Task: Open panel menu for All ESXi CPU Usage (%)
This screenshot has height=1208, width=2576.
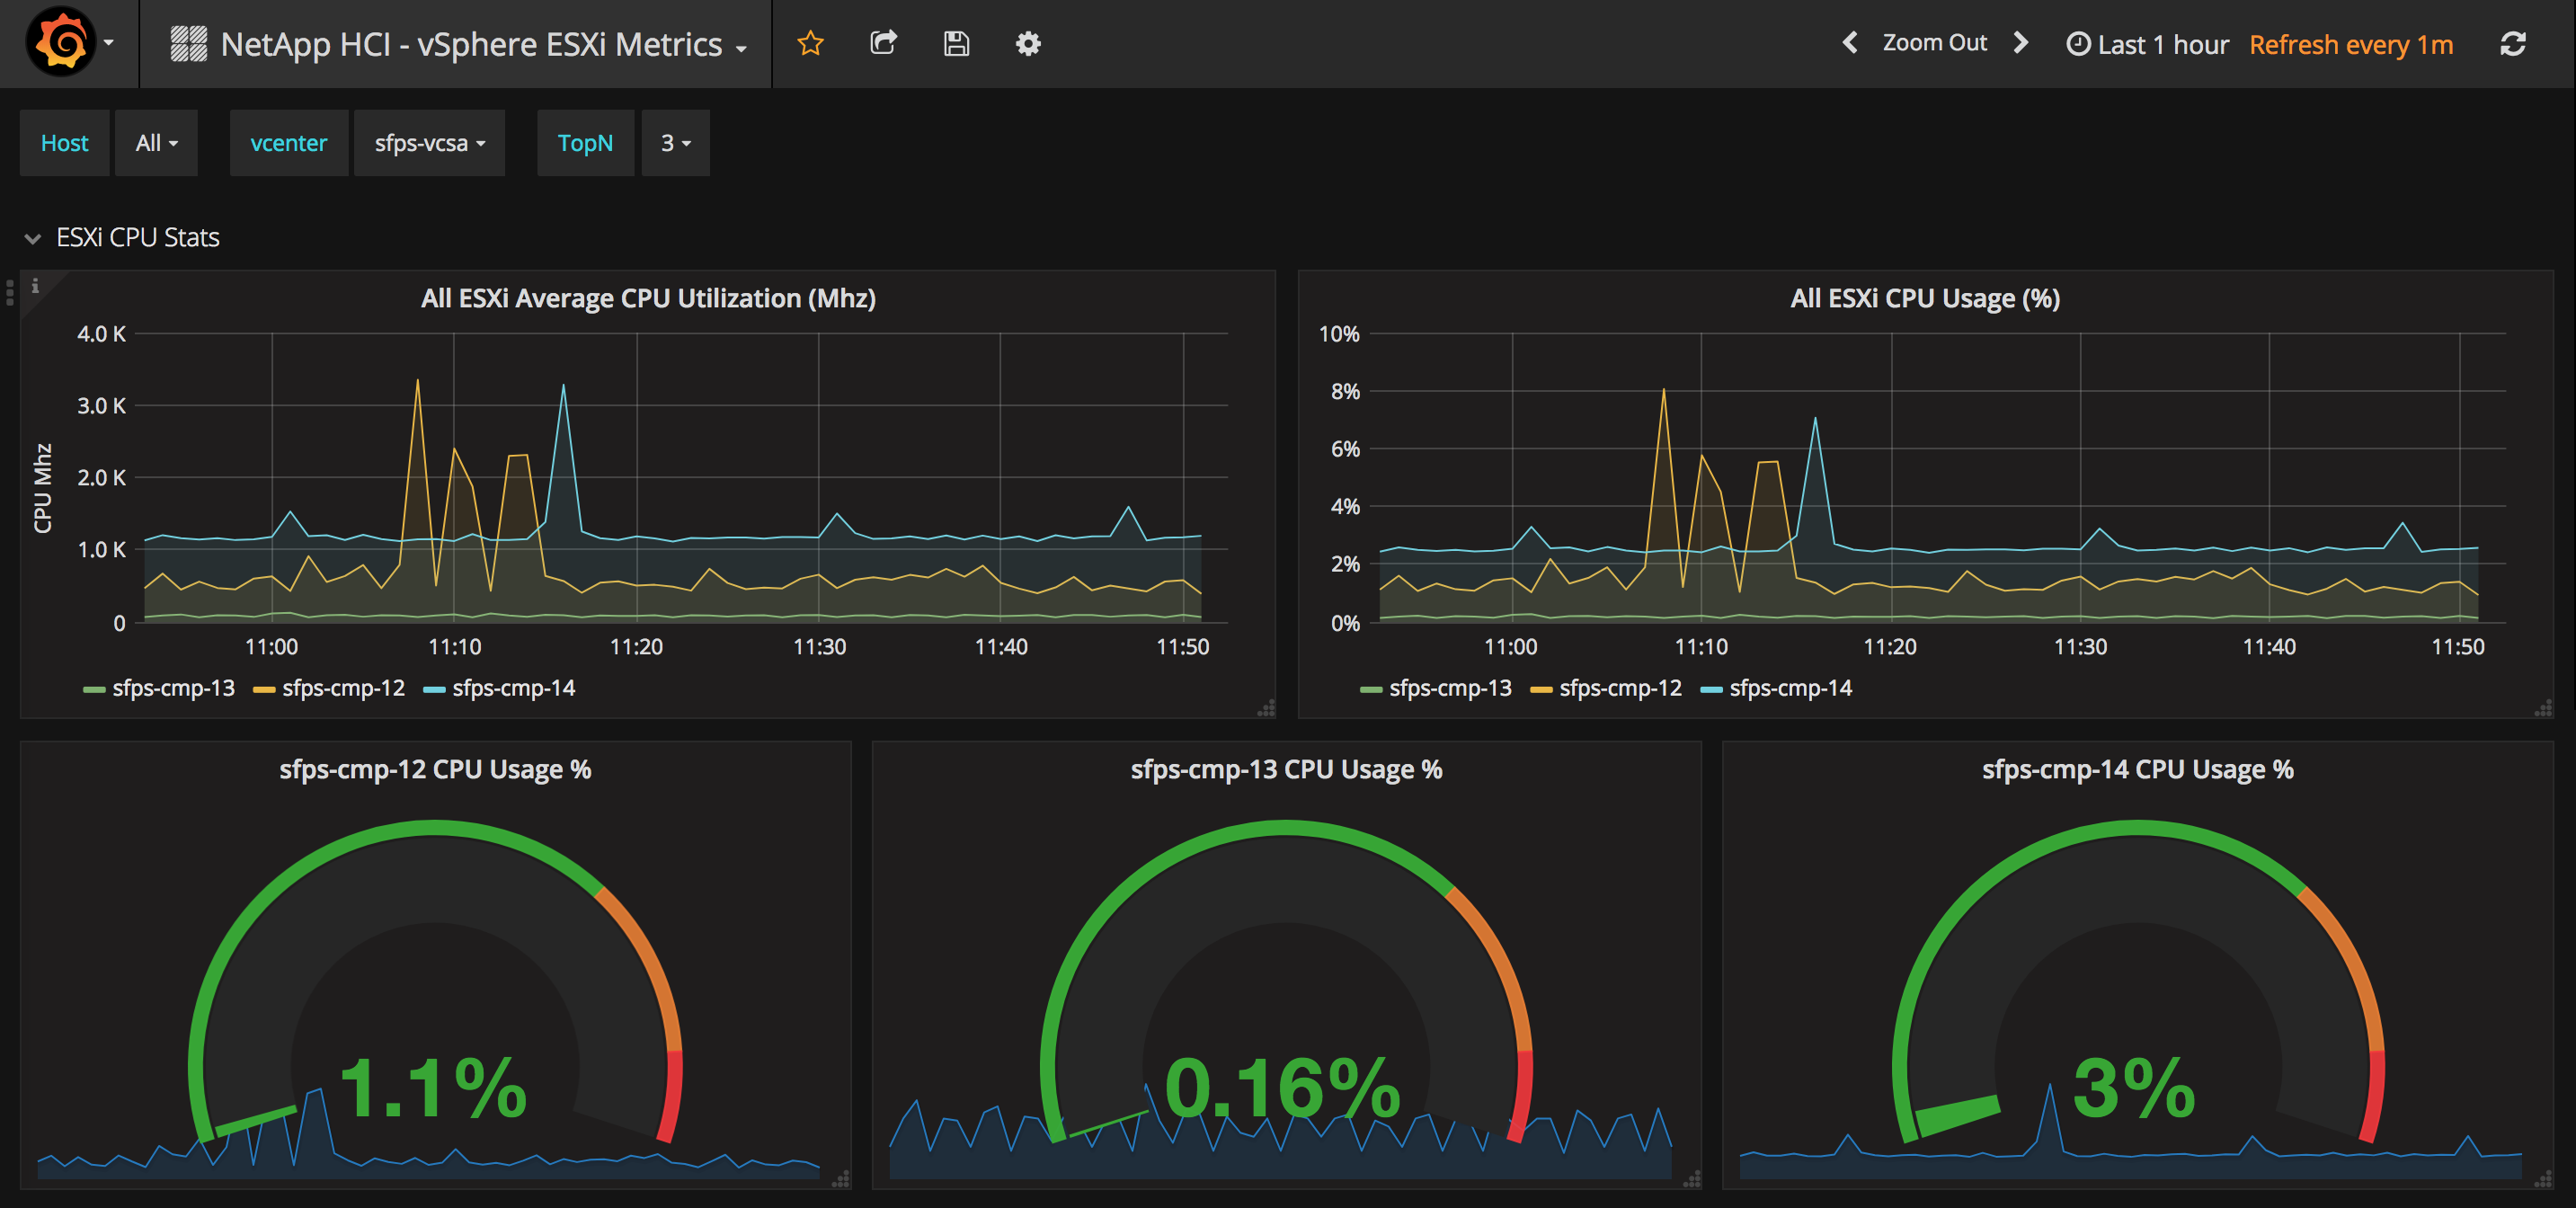Action: pyautogui.click(x=1924, y=298)
